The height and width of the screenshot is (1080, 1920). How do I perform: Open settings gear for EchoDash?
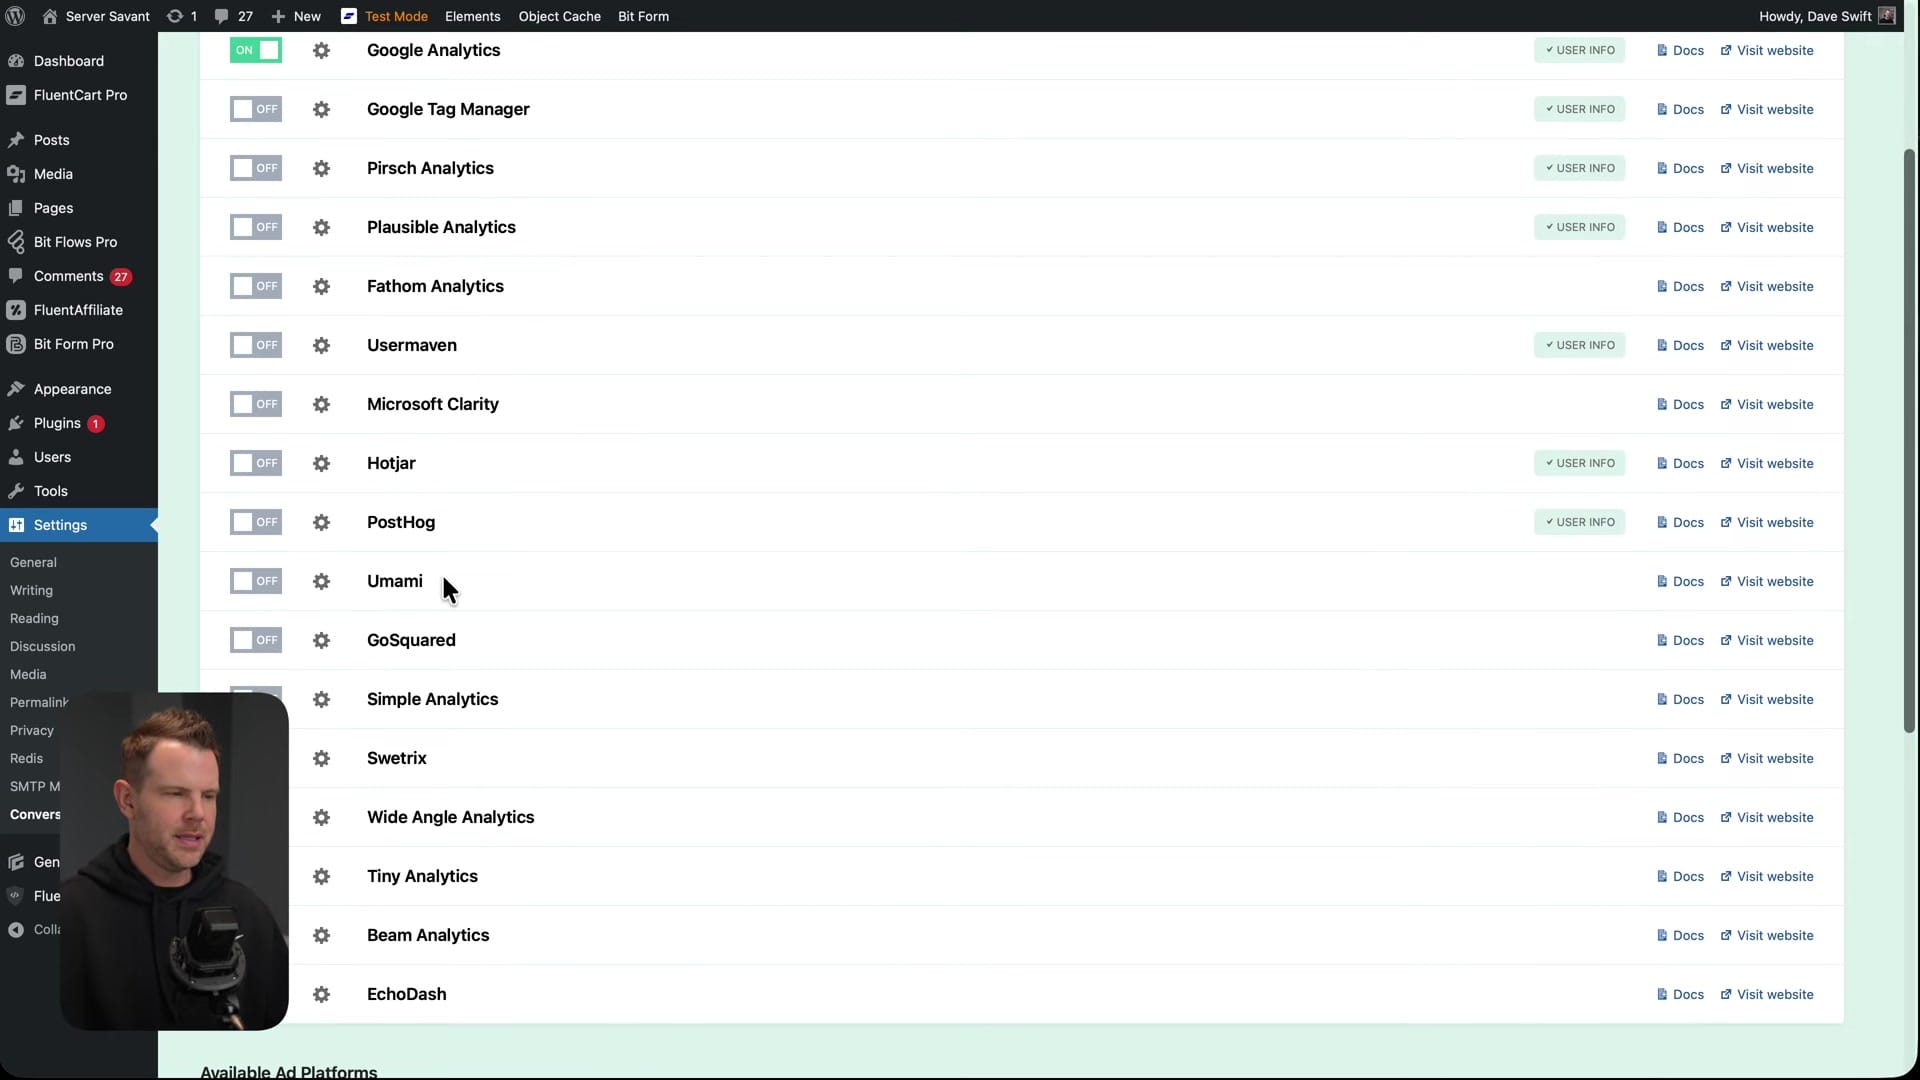321,994
